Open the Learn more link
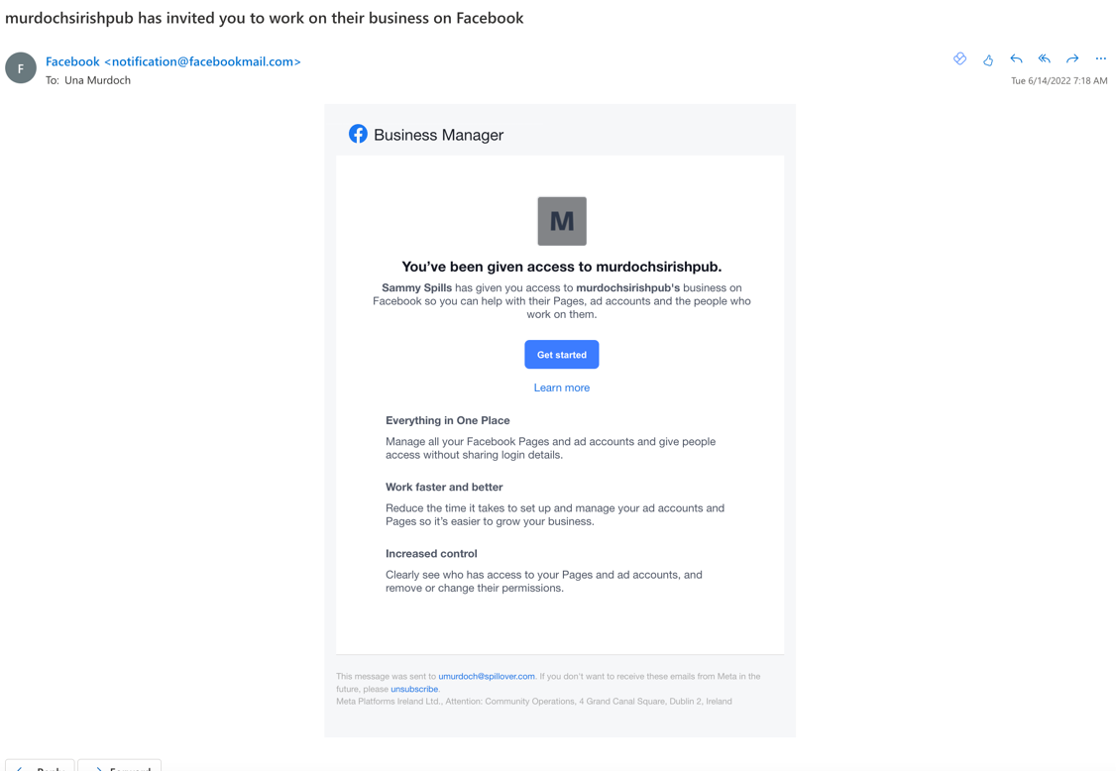 pyautogui.click(x=562, y=388)
